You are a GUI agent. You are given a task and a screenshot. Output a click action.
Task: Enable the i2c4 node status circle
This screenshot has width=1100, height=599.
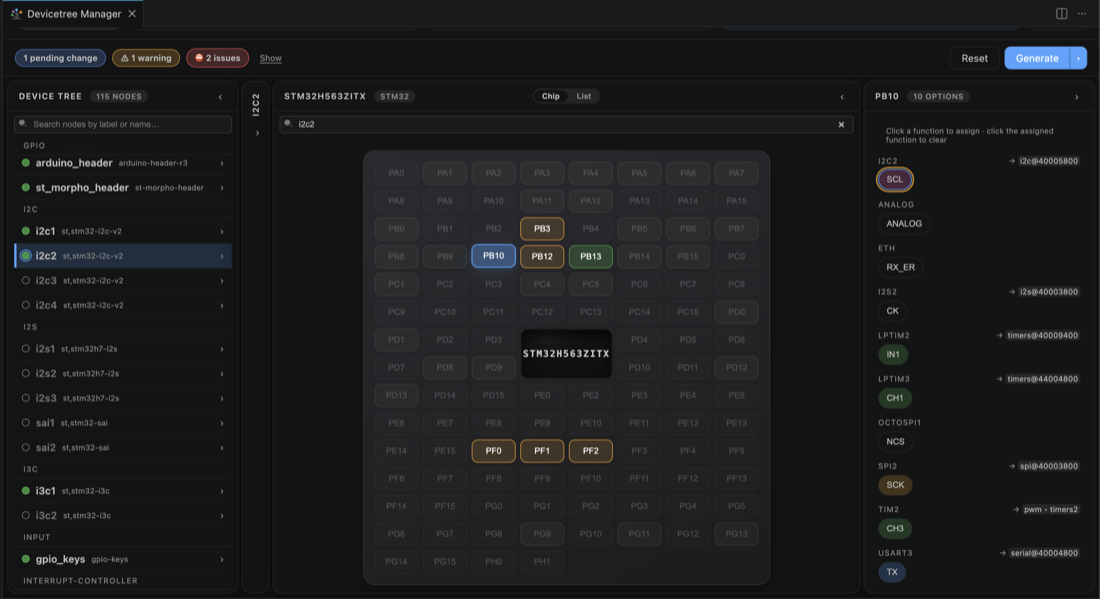[26, 305]
